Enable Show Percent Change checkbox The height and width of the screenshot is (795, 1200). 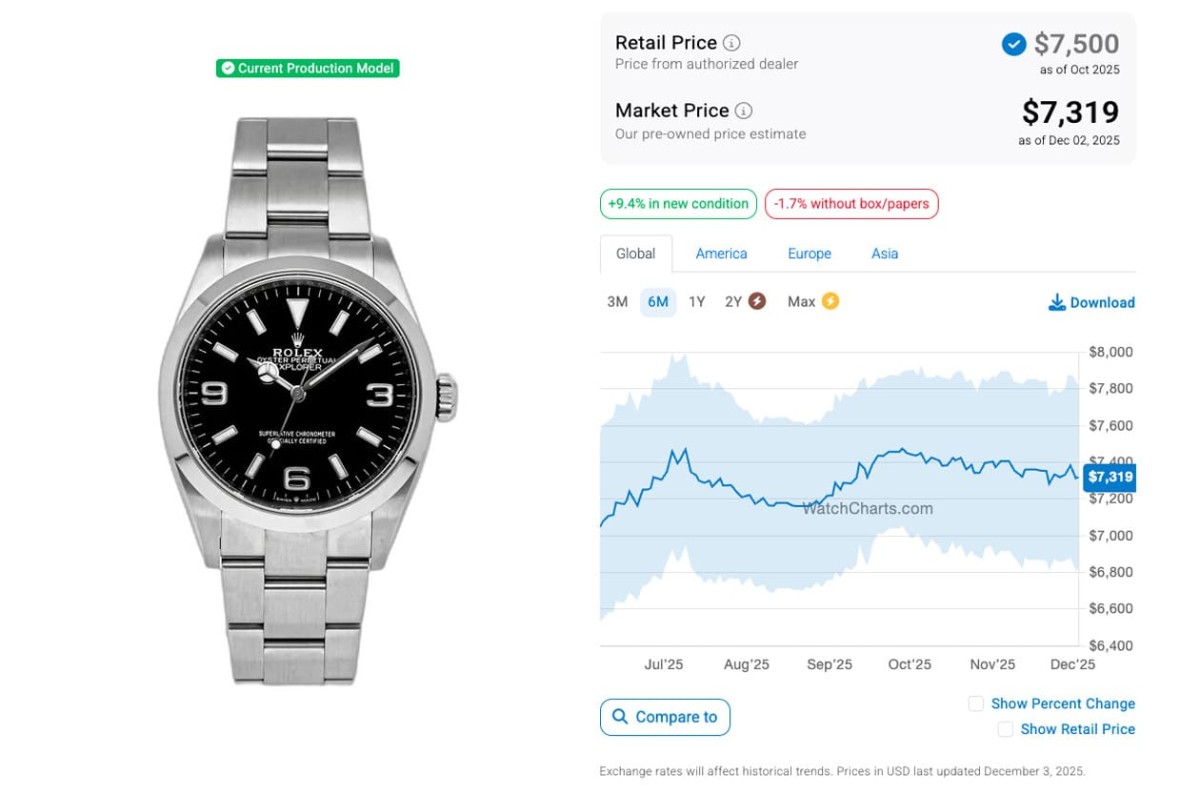(x=976, y=704)
